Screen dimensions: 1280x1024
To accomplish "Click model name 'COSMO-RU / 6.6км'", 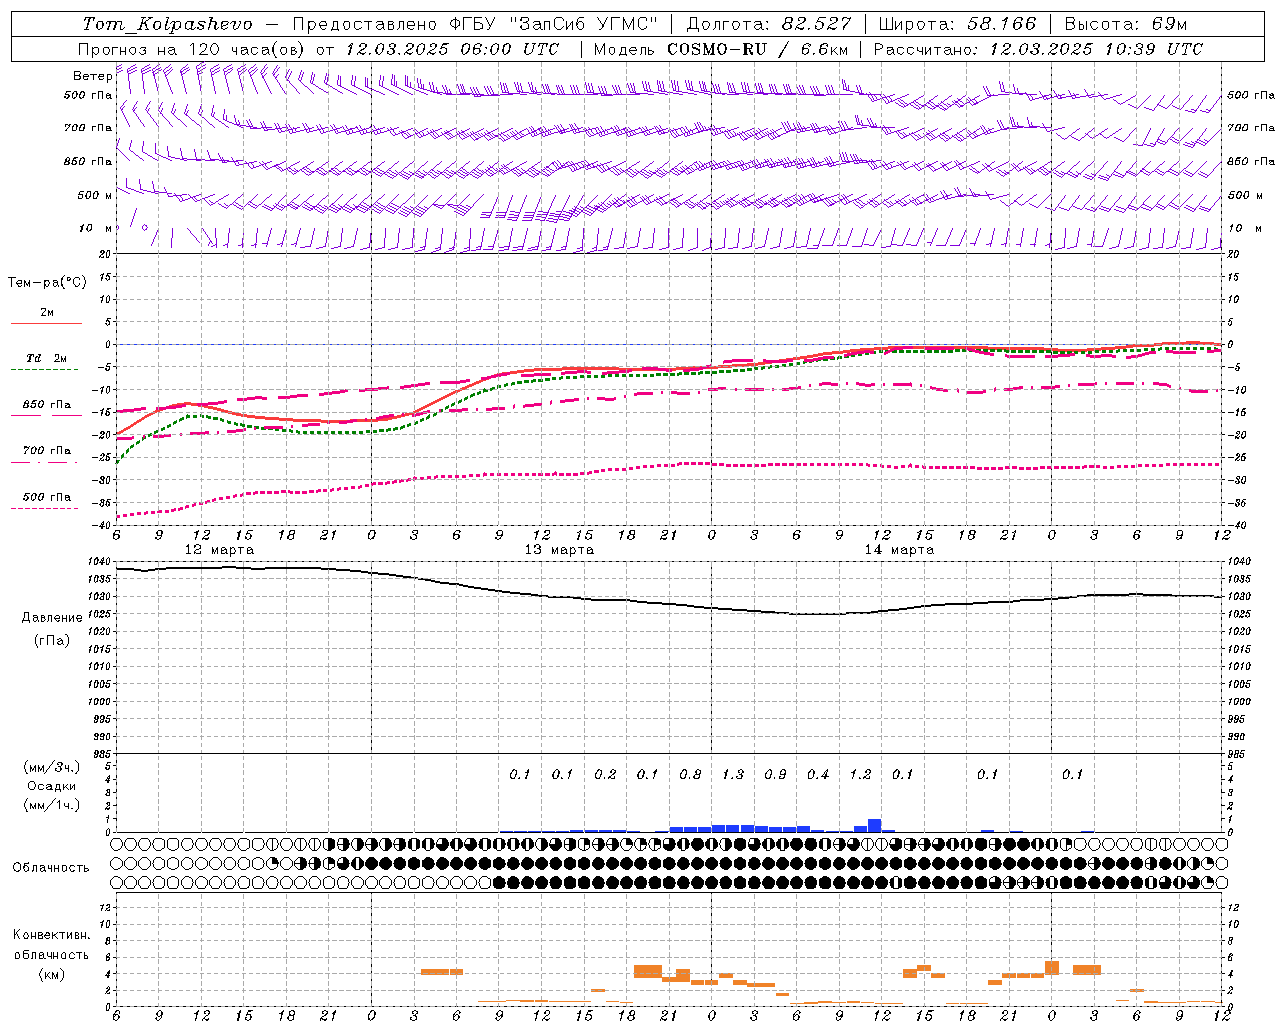I will tap(758, 49).
